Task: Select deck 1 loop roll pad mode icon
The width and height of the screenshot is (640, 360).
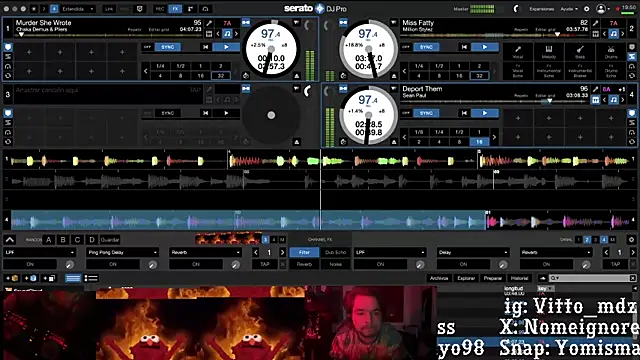Action: tap(8, 76)
